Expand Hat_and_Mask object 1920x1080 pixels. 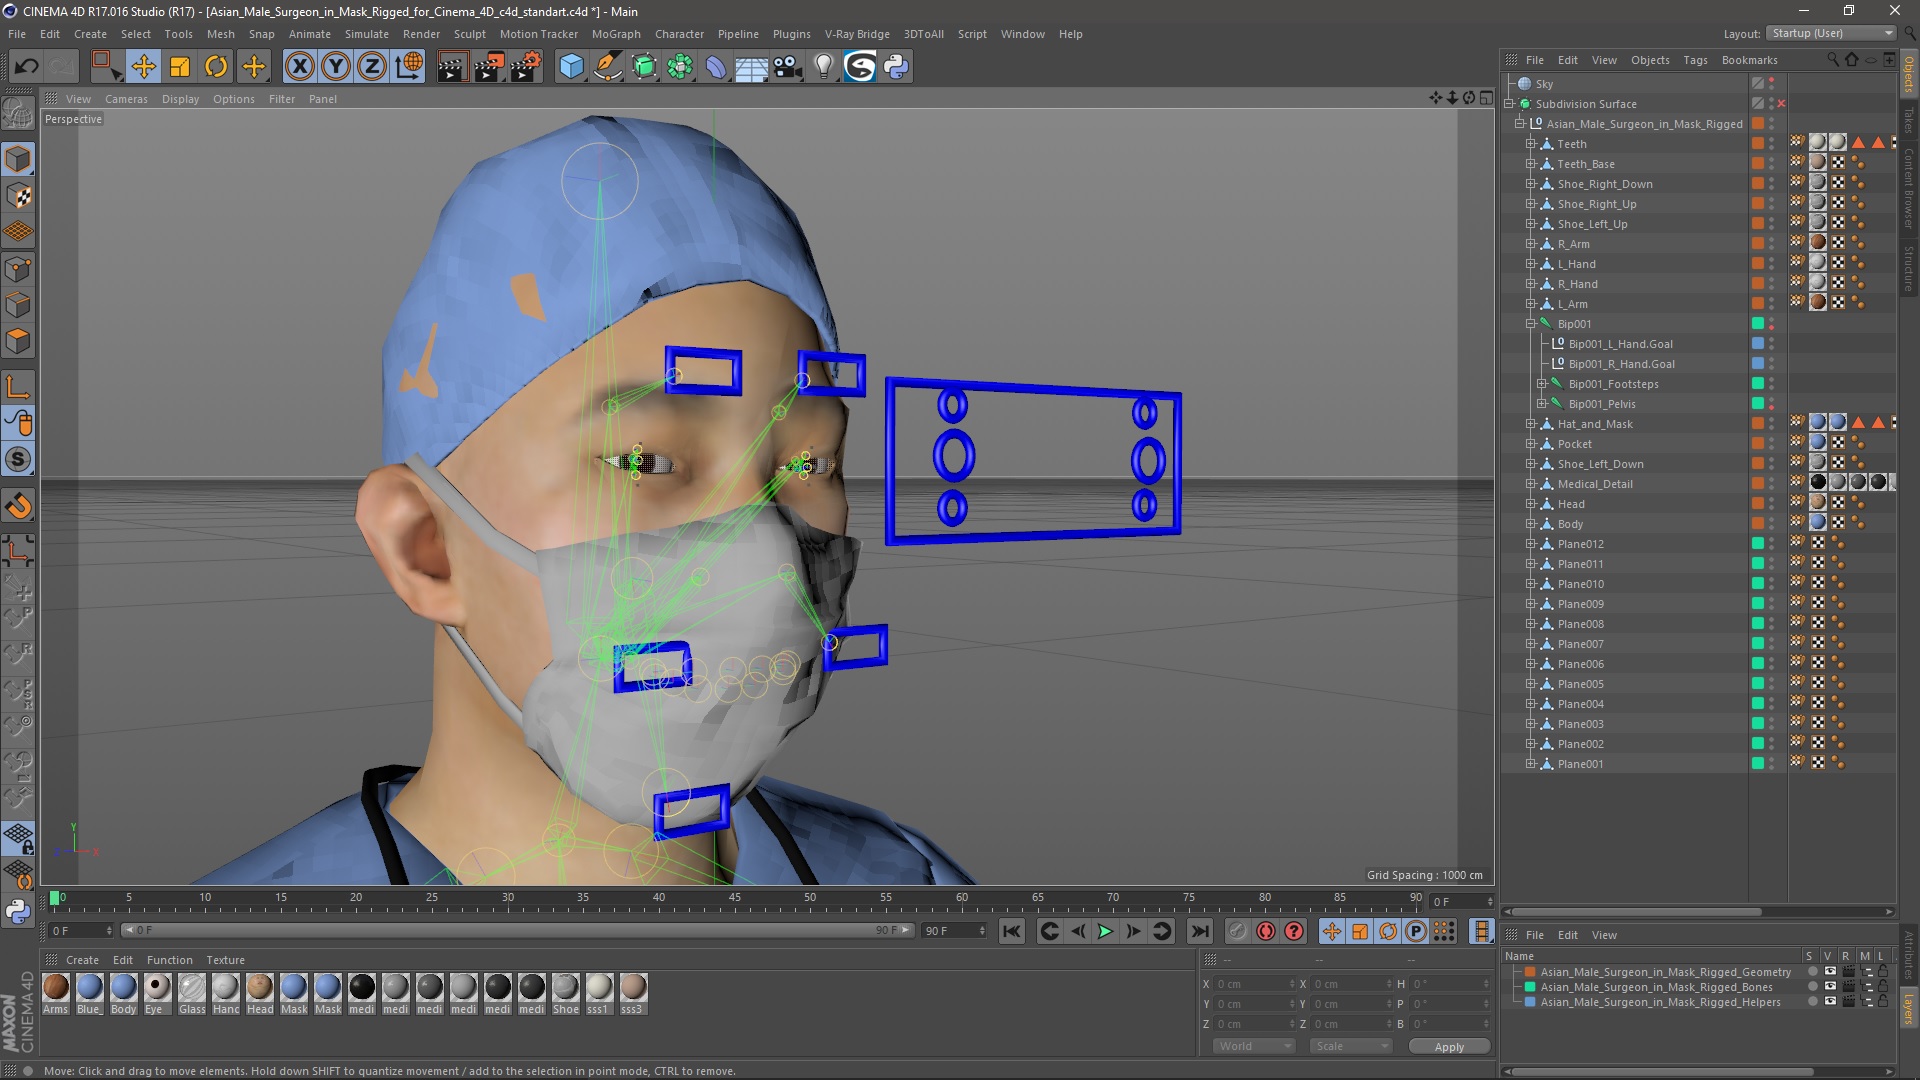click(1530, 424)
